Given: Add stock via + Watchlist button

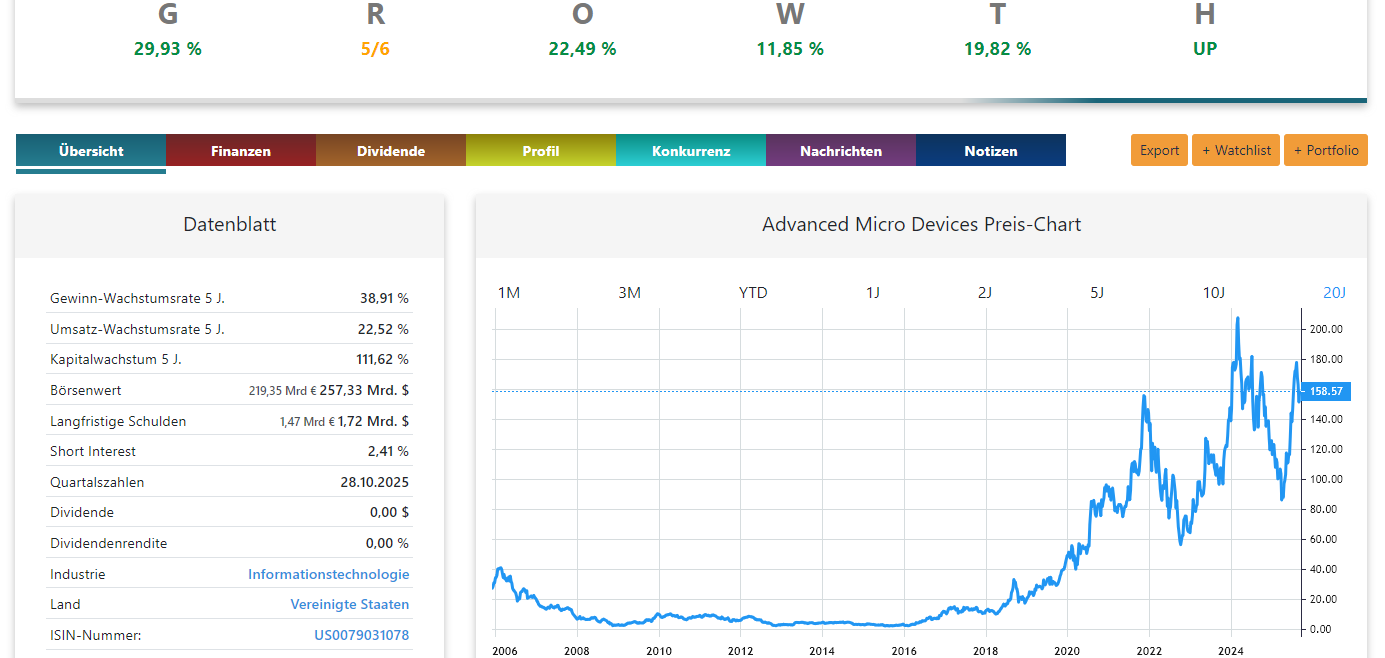Looking at the screenshot, I should click(1236, 150).
